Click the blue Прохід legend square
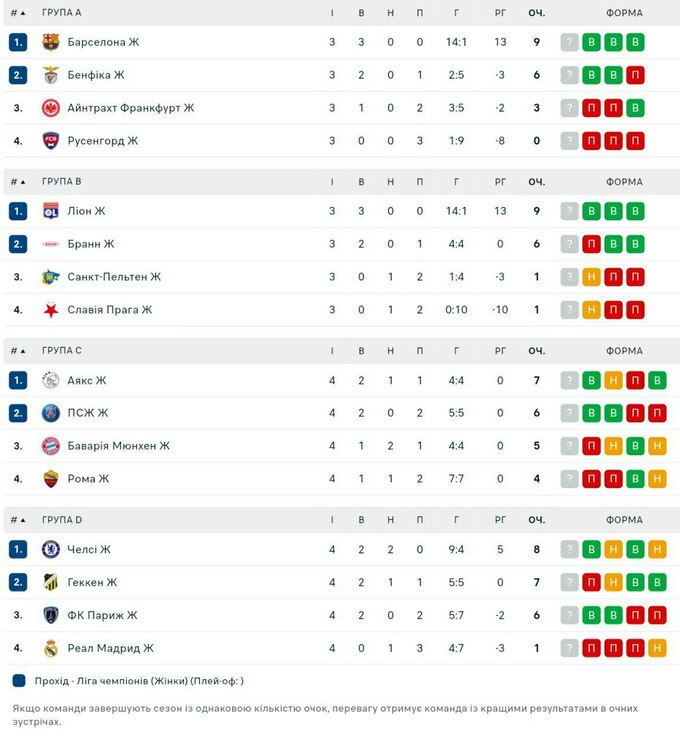The height and width of the screenshot is (740, 680). 20,681
